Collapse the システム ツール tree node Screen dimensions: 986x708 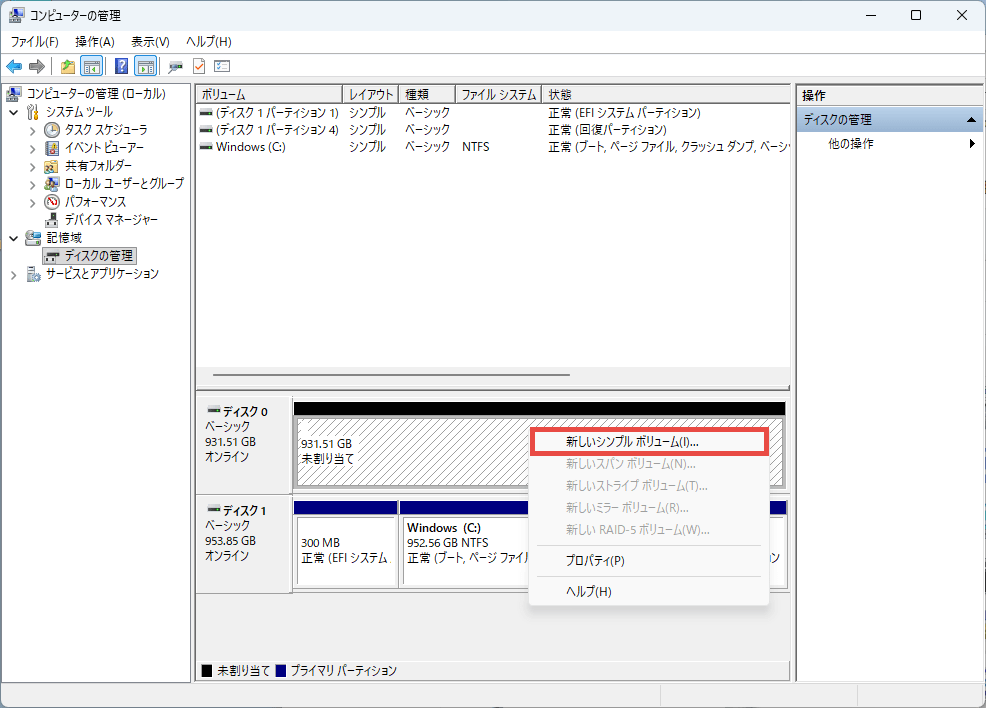coord(14,112)
